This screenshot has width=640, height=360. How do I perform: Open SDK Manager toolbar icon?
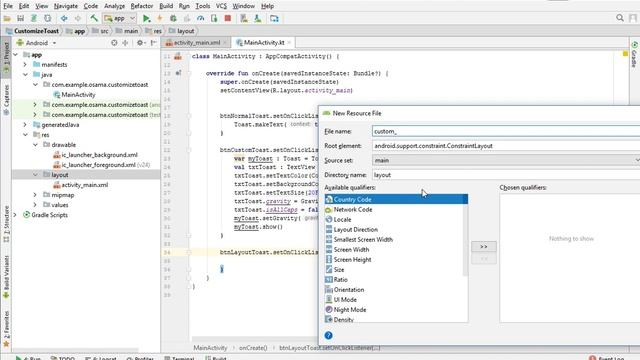tap(258, 18)
